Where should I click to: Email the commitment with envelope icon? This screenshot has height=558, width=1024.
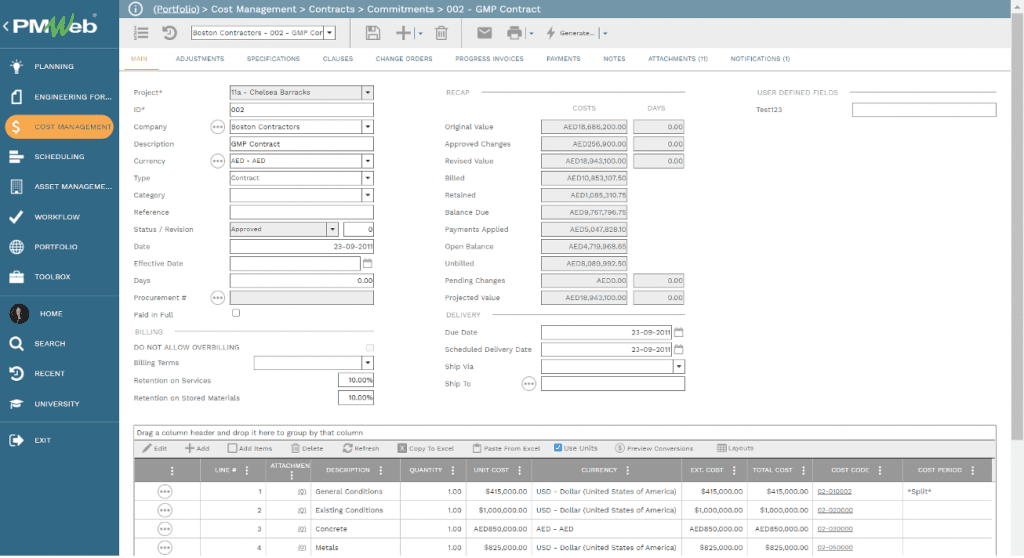[484, 33]
